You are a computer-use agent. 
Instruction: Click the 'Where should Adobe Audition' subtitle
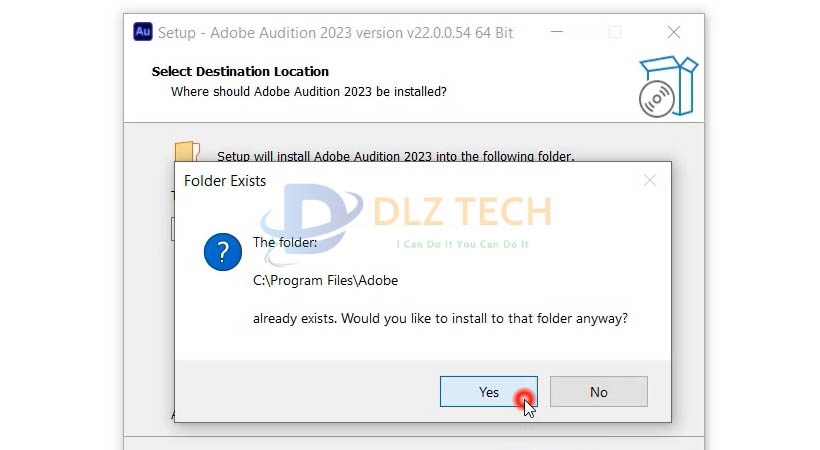click(x=309, y=92)
